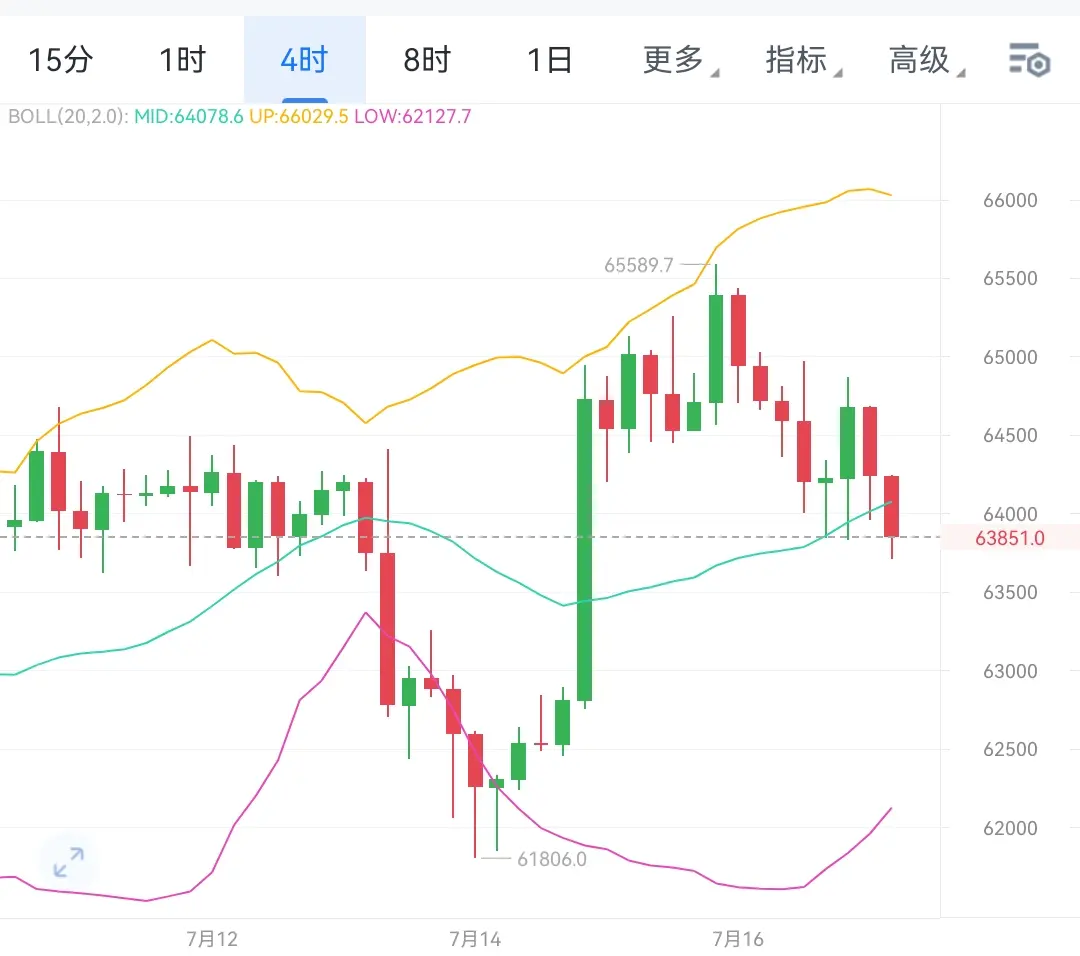1080x956 pixels.
Task: Click the 7月16 date on time axis
Action: pyautogui.click(x=738, y=939)
